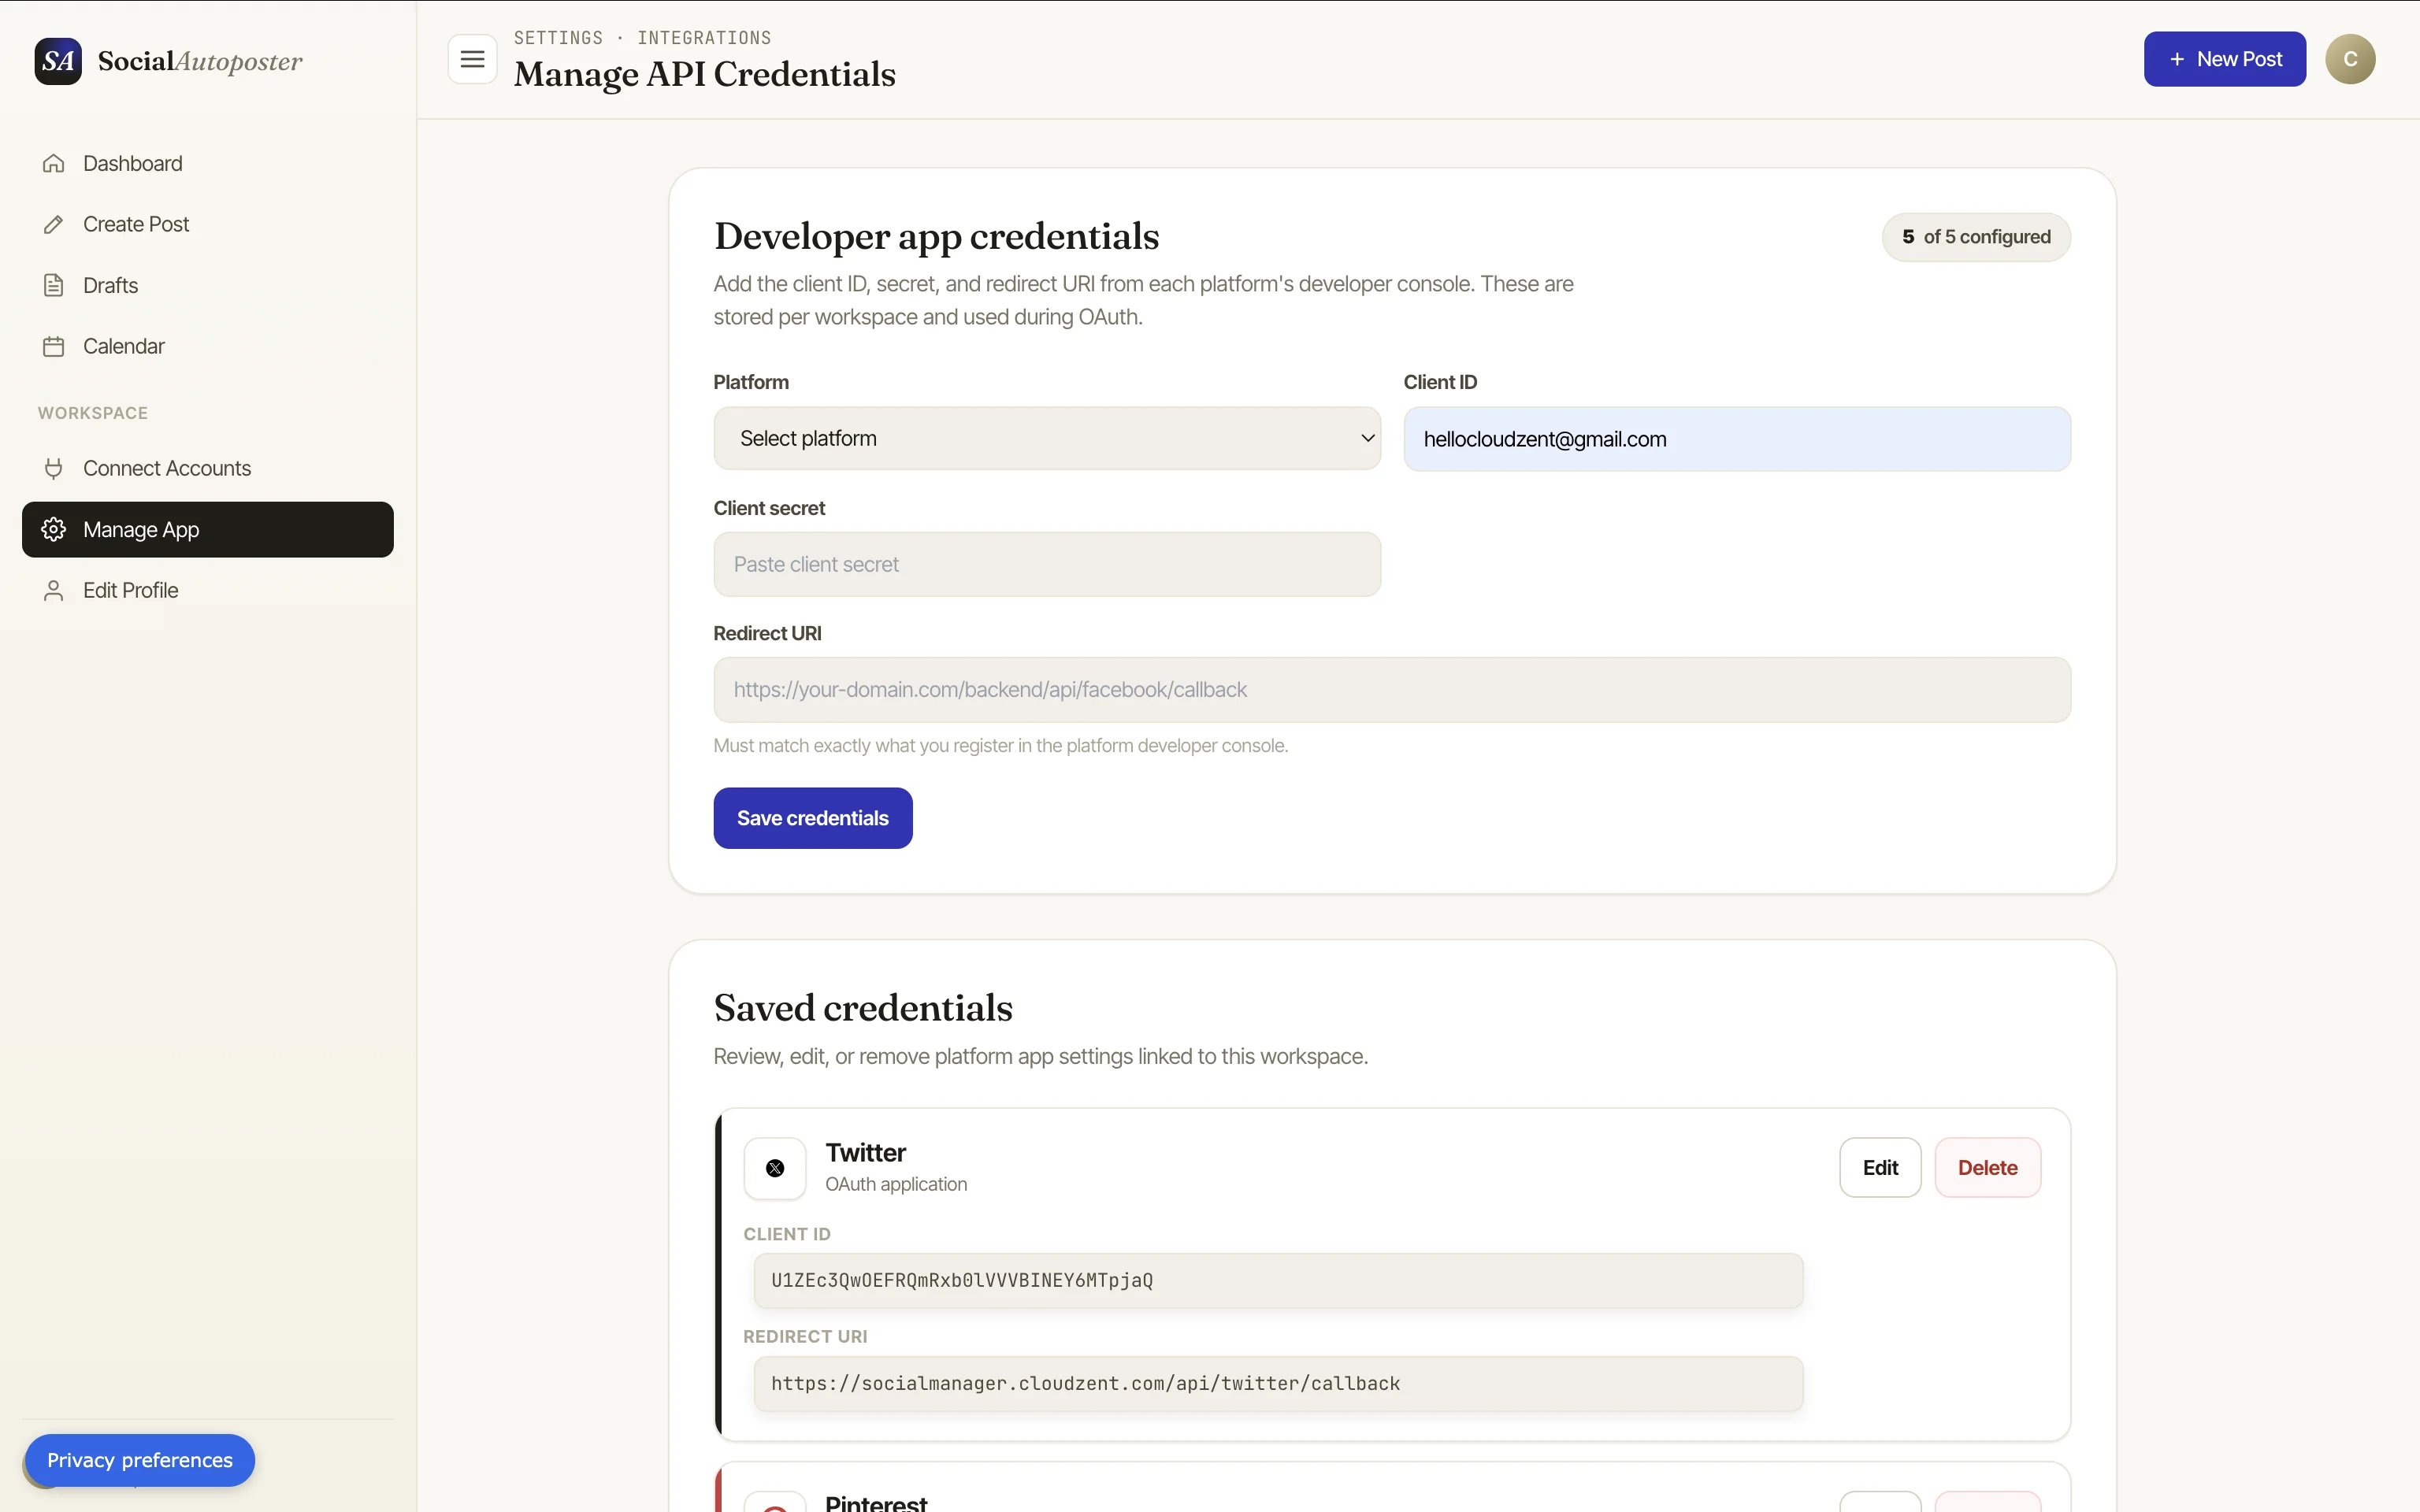Click the Dashboard home icon
Screen dimensions: 2420x1512
click(54, 163)
